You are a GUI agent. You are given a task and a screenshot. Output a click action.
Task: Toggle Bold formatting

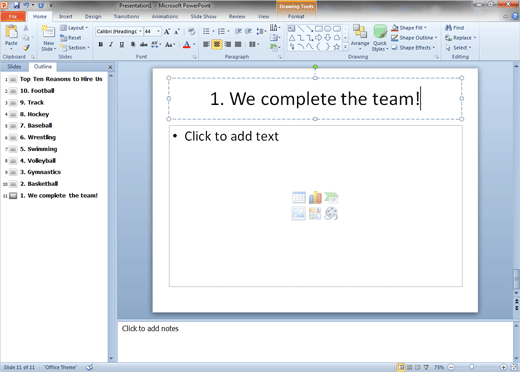coord(100,44)
